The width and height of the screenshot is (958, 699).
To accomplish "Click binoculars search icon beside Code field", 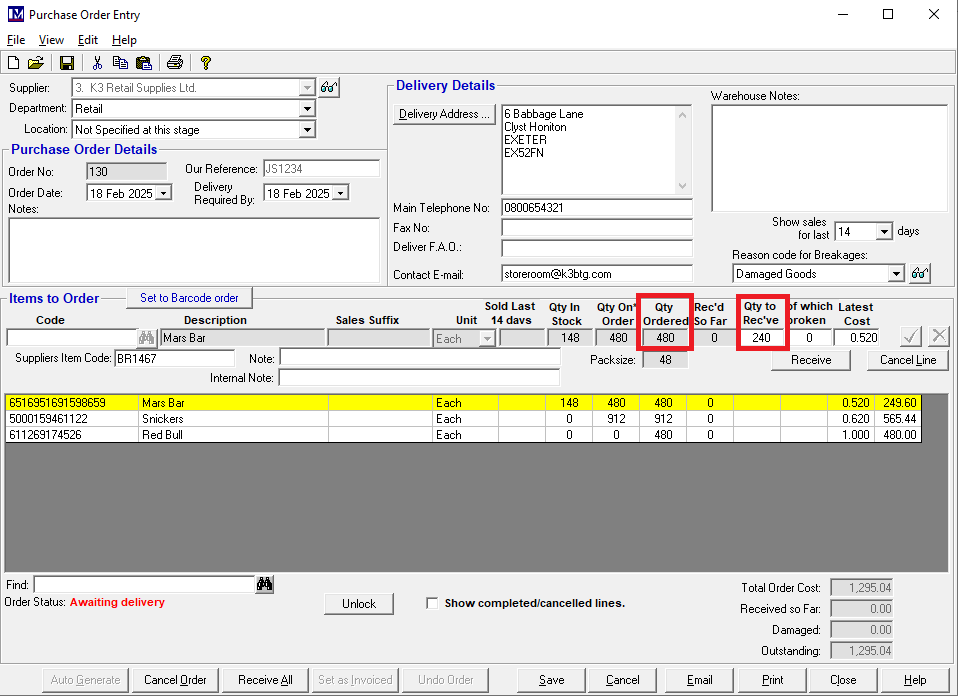I will (147, 338).
